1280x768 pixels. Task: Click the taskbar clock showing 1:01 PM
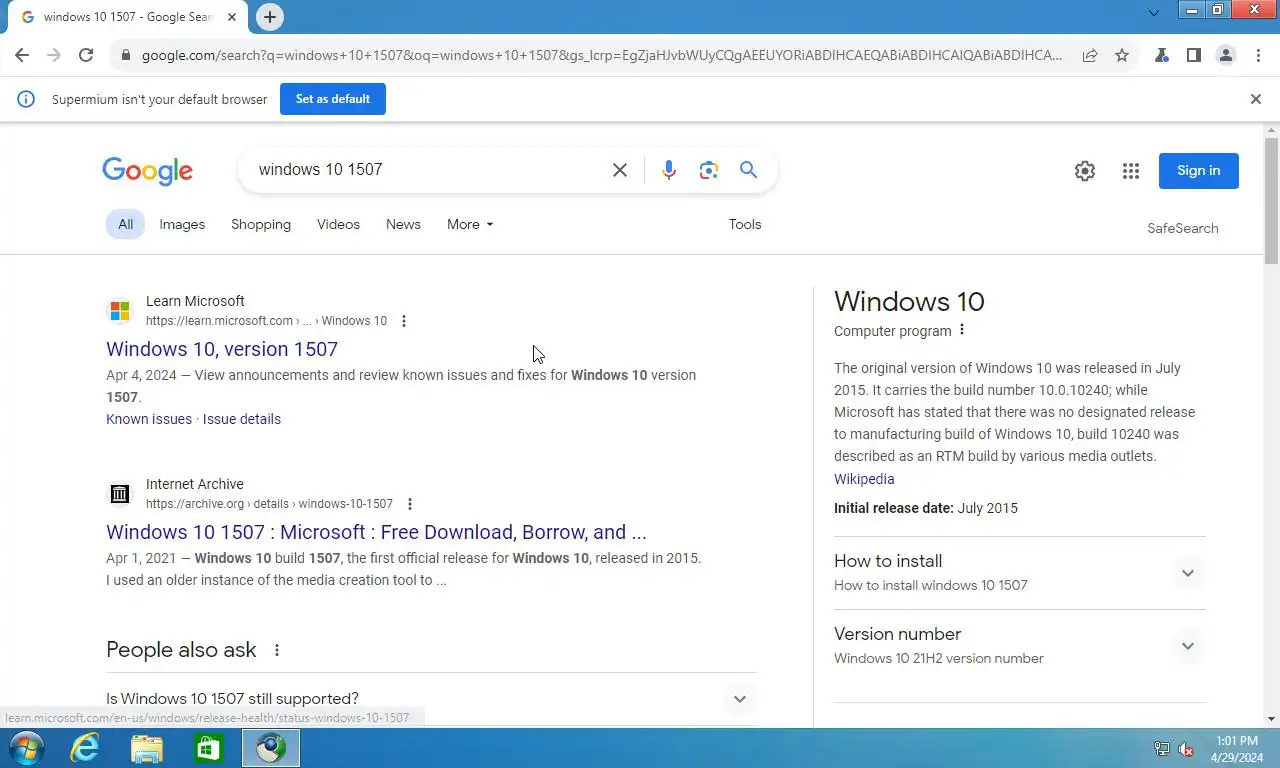tap(1236, 749)
